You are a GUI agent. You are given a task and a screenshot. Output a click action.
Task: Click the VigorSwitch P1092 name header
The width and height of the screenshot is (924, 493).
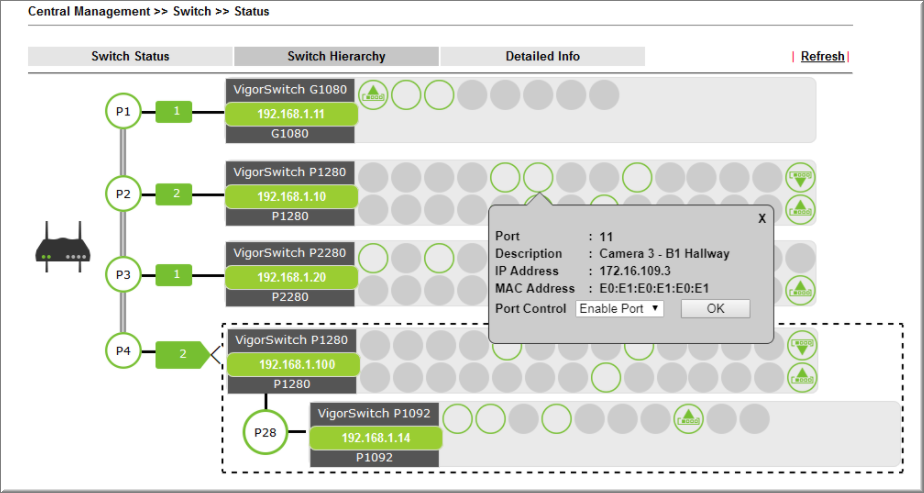pos(375,413)
